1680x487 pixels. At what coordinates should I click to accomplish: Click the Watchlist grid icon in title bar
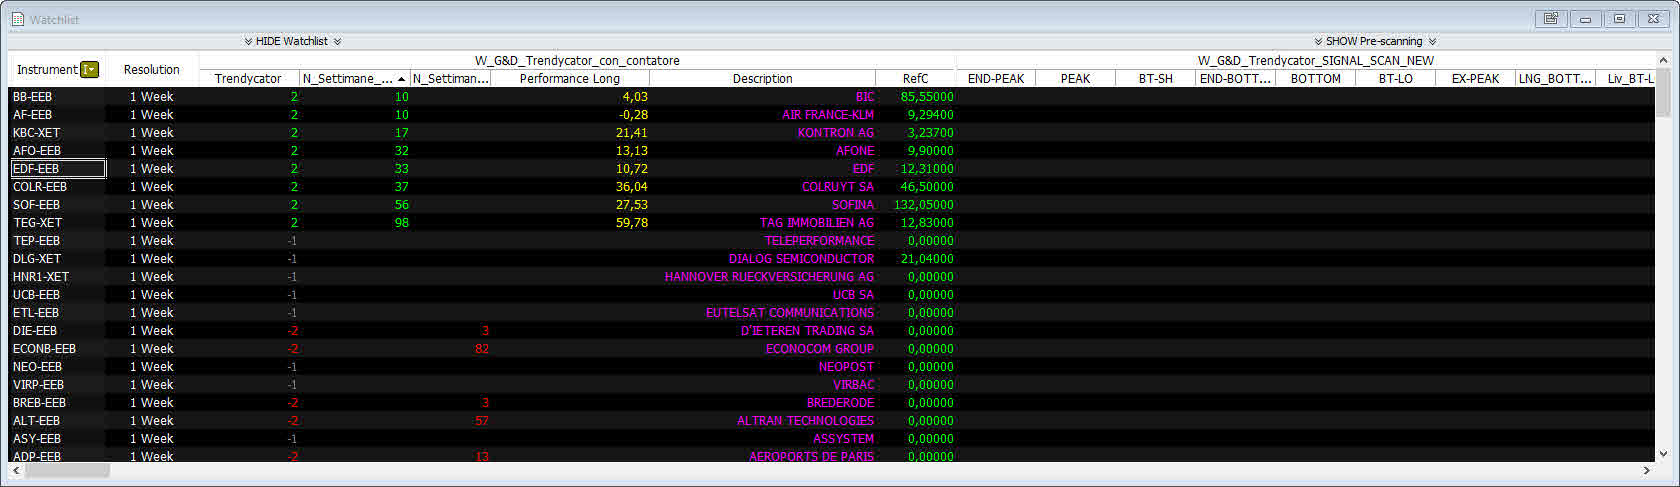17,19
